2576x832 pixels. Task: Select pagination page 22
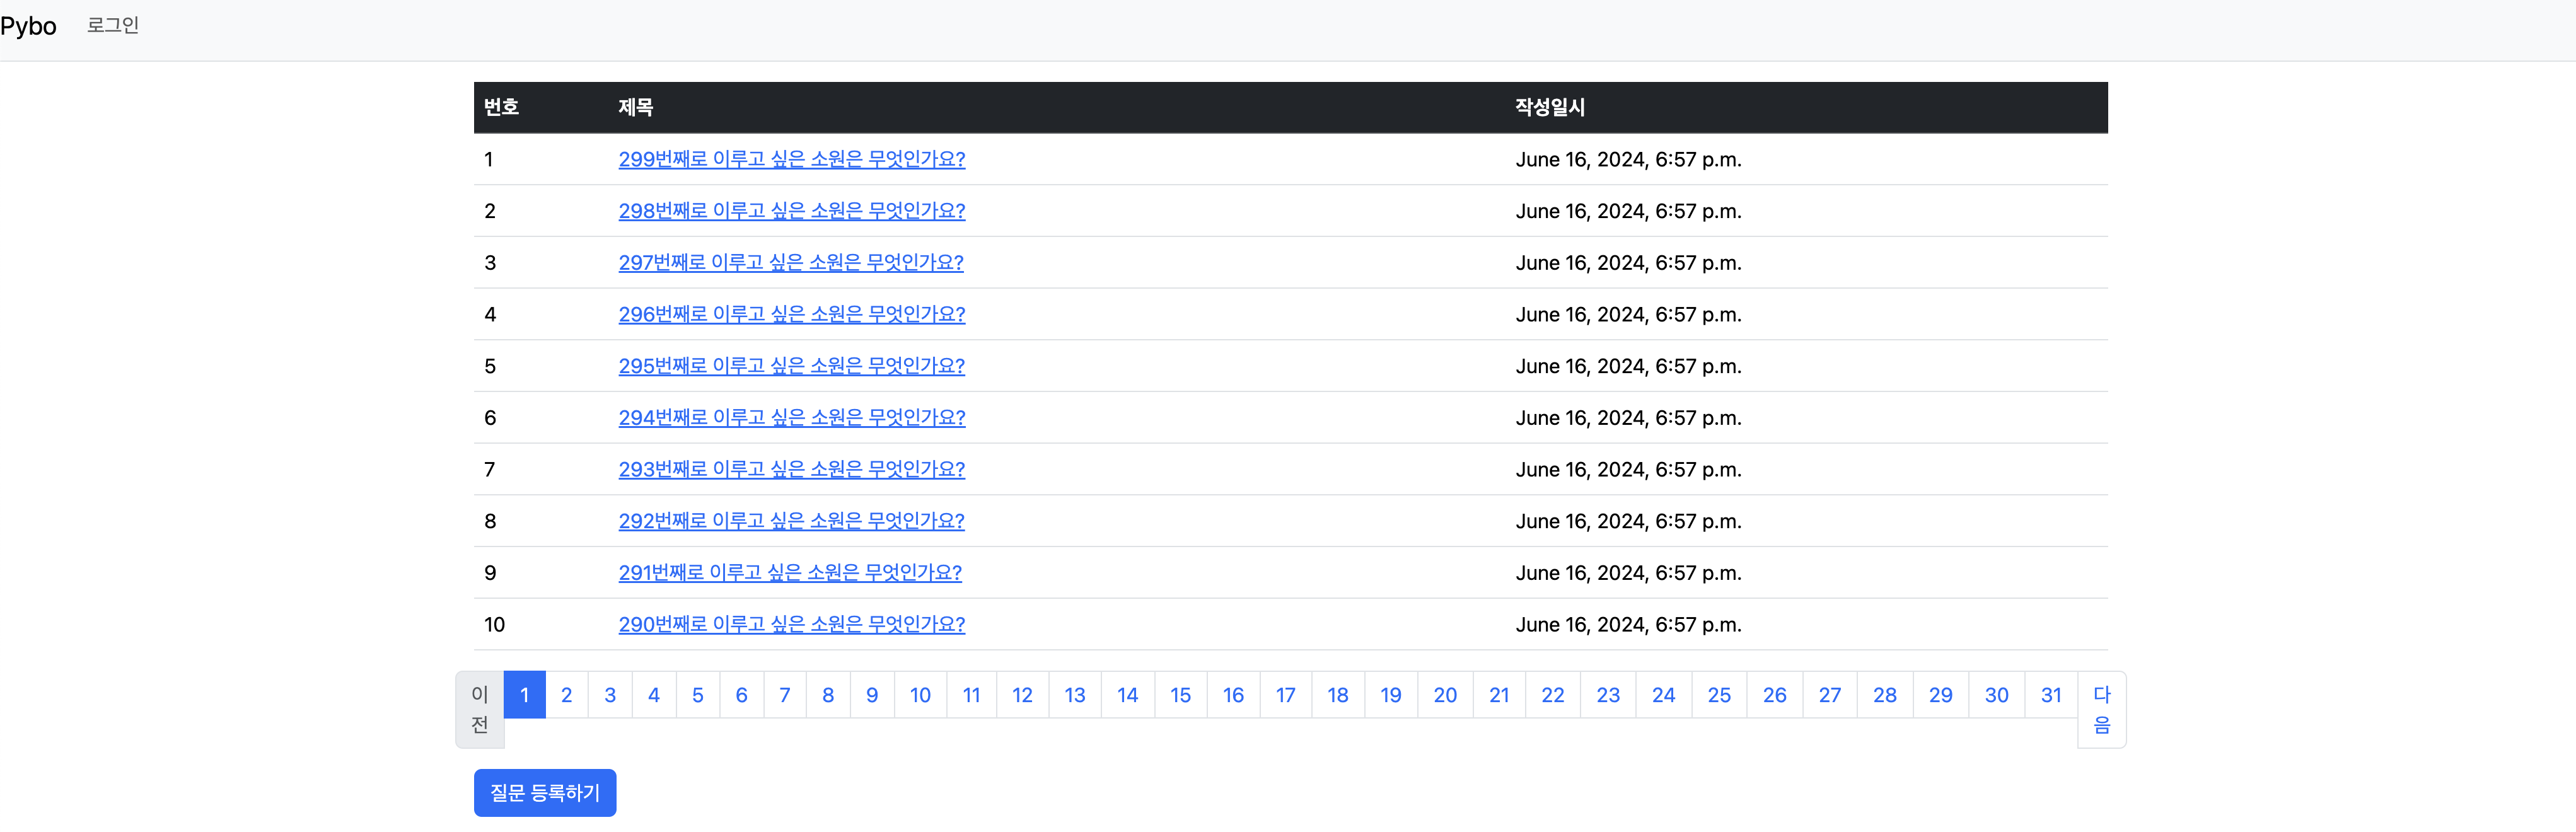(x=1552, y=695)
